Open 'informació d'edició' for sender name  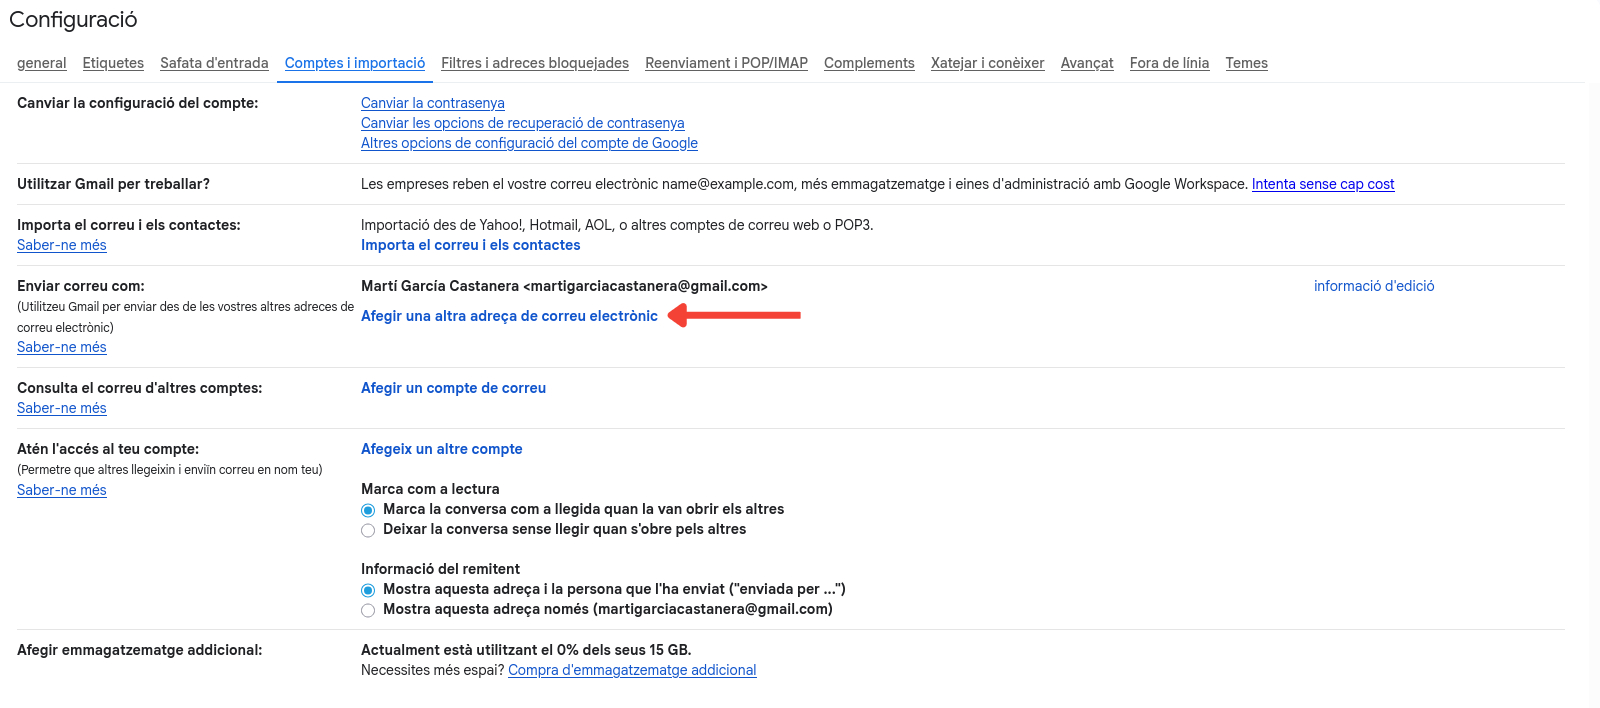point(1373,286)
